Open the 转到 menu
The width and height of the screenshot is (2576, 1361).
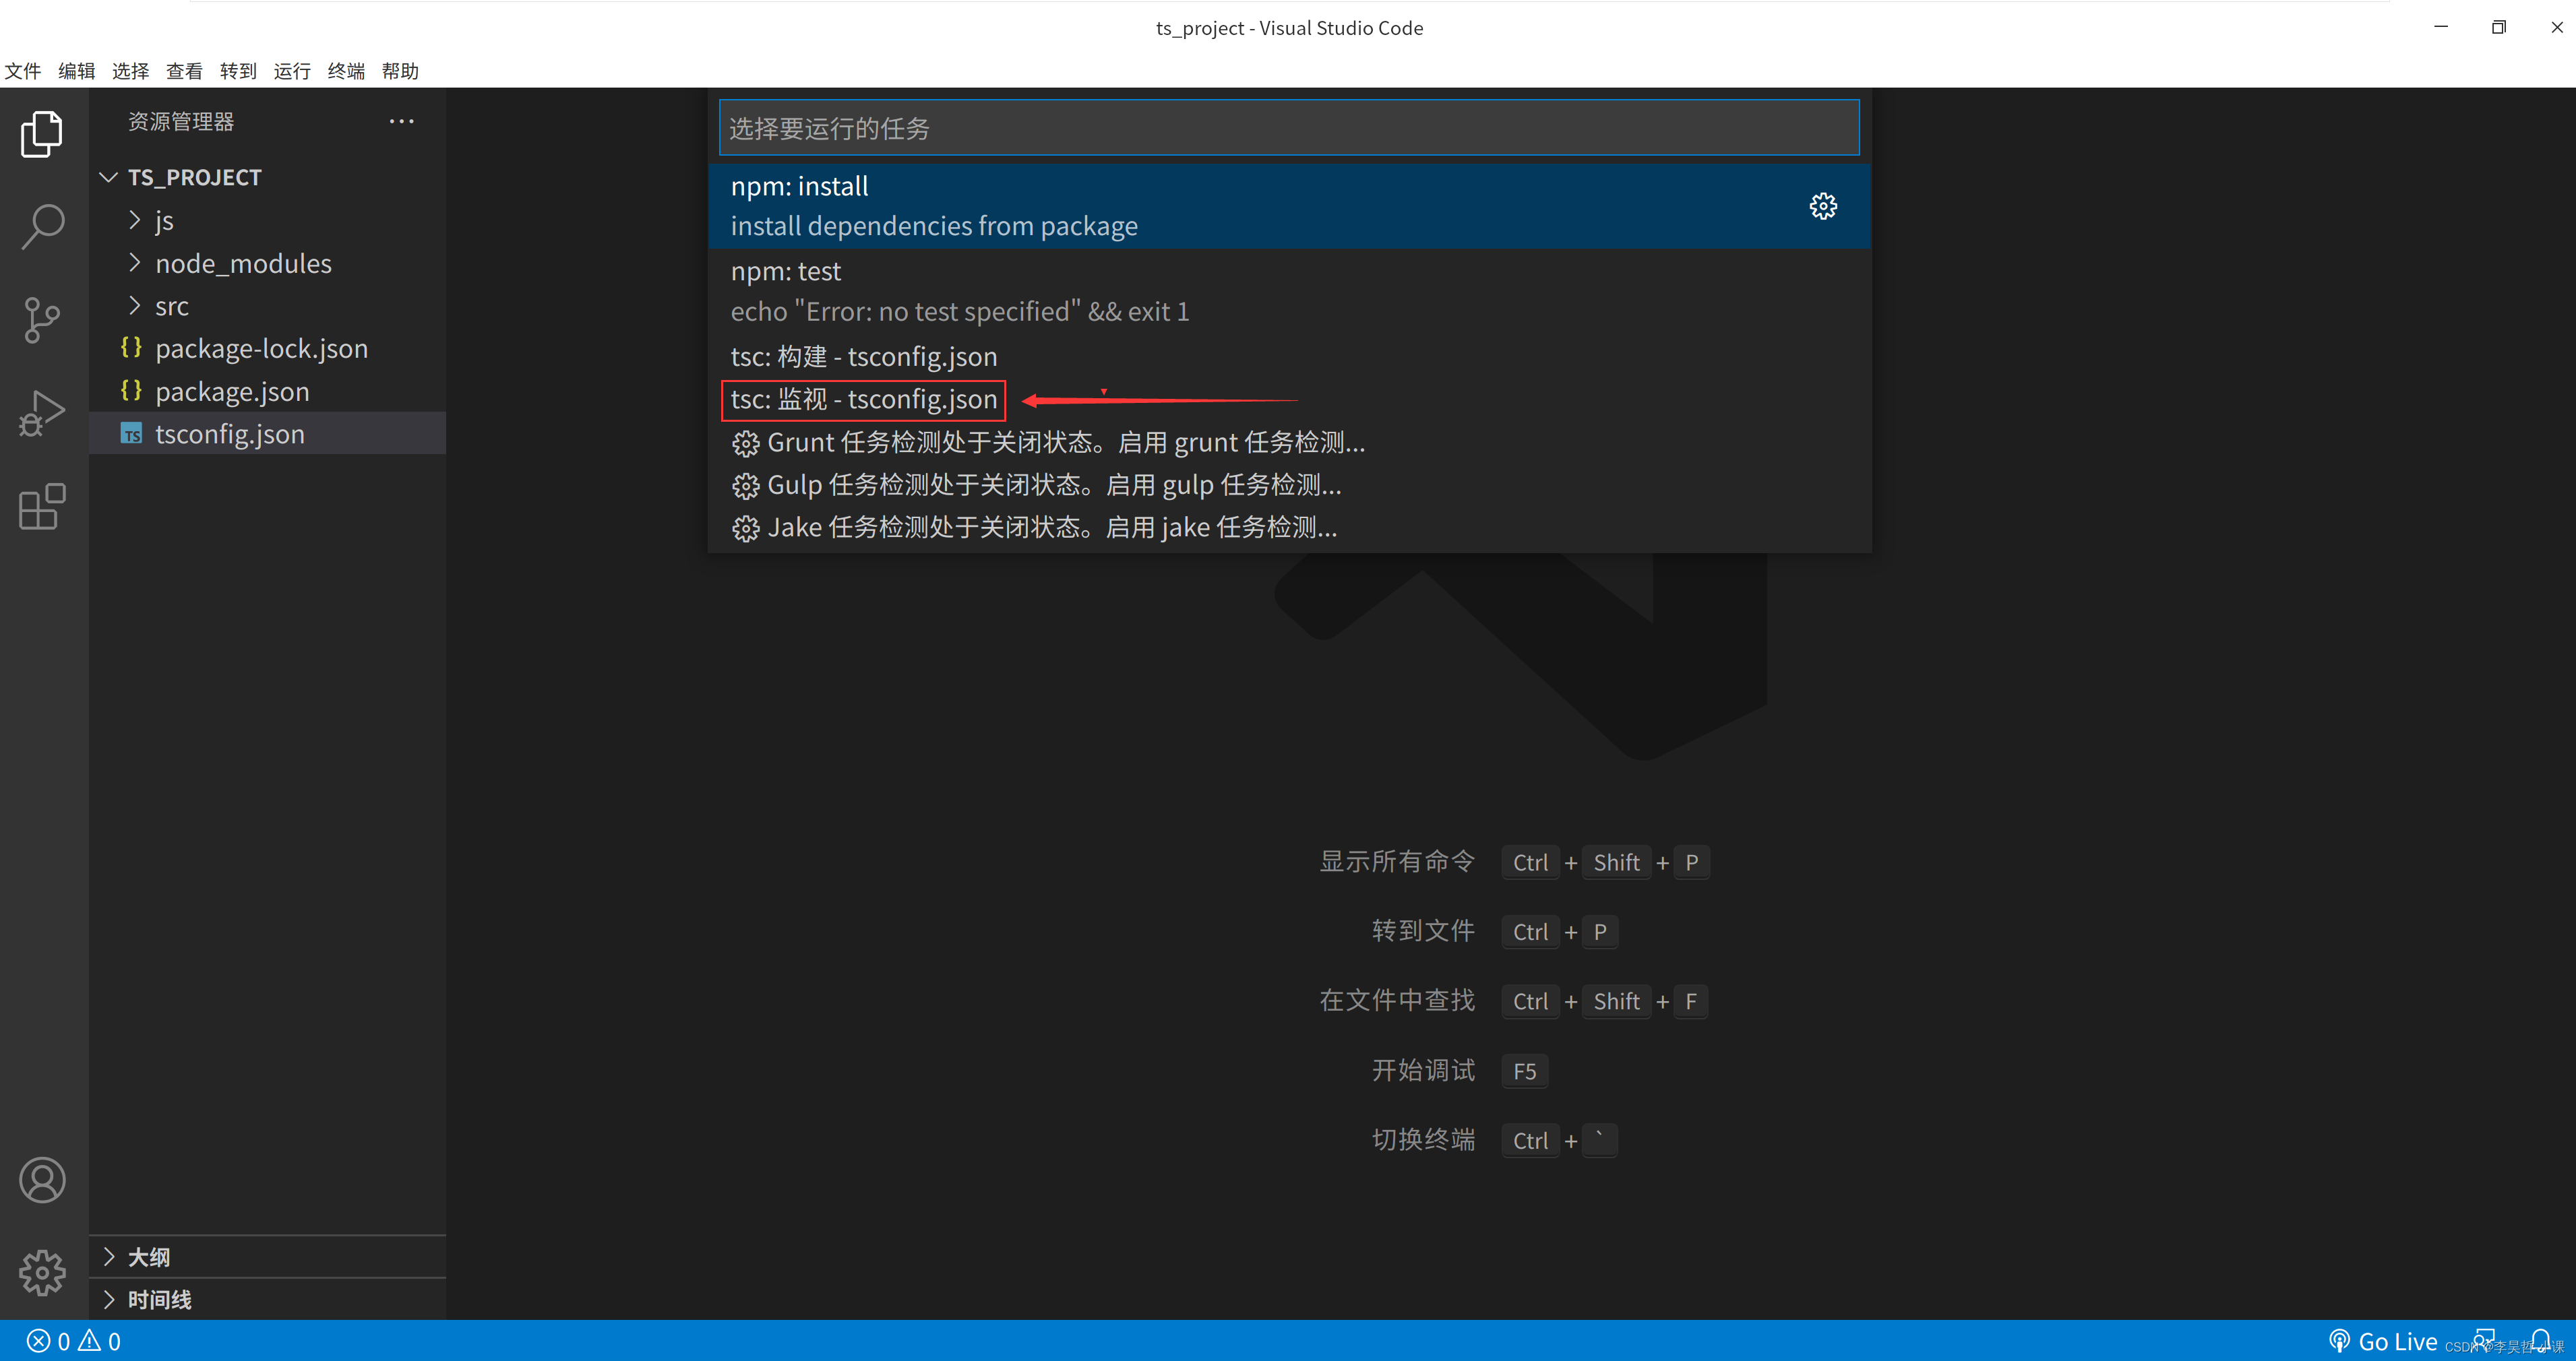tap(238, 71)
